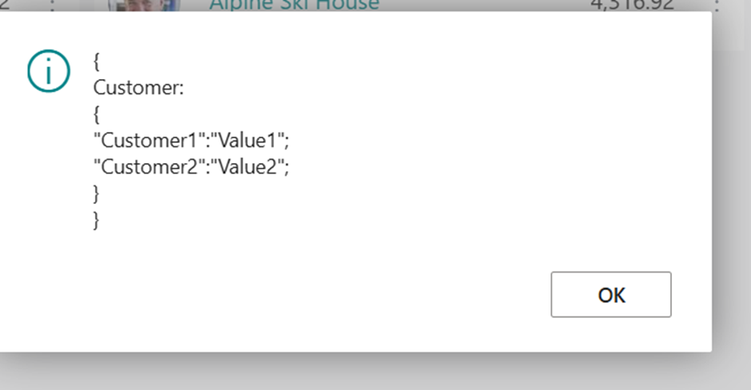Image resolution: width=751 pixels, height=390 pixels.
Task: Click the "Value2" text in the message
Action: click(248, 167)
